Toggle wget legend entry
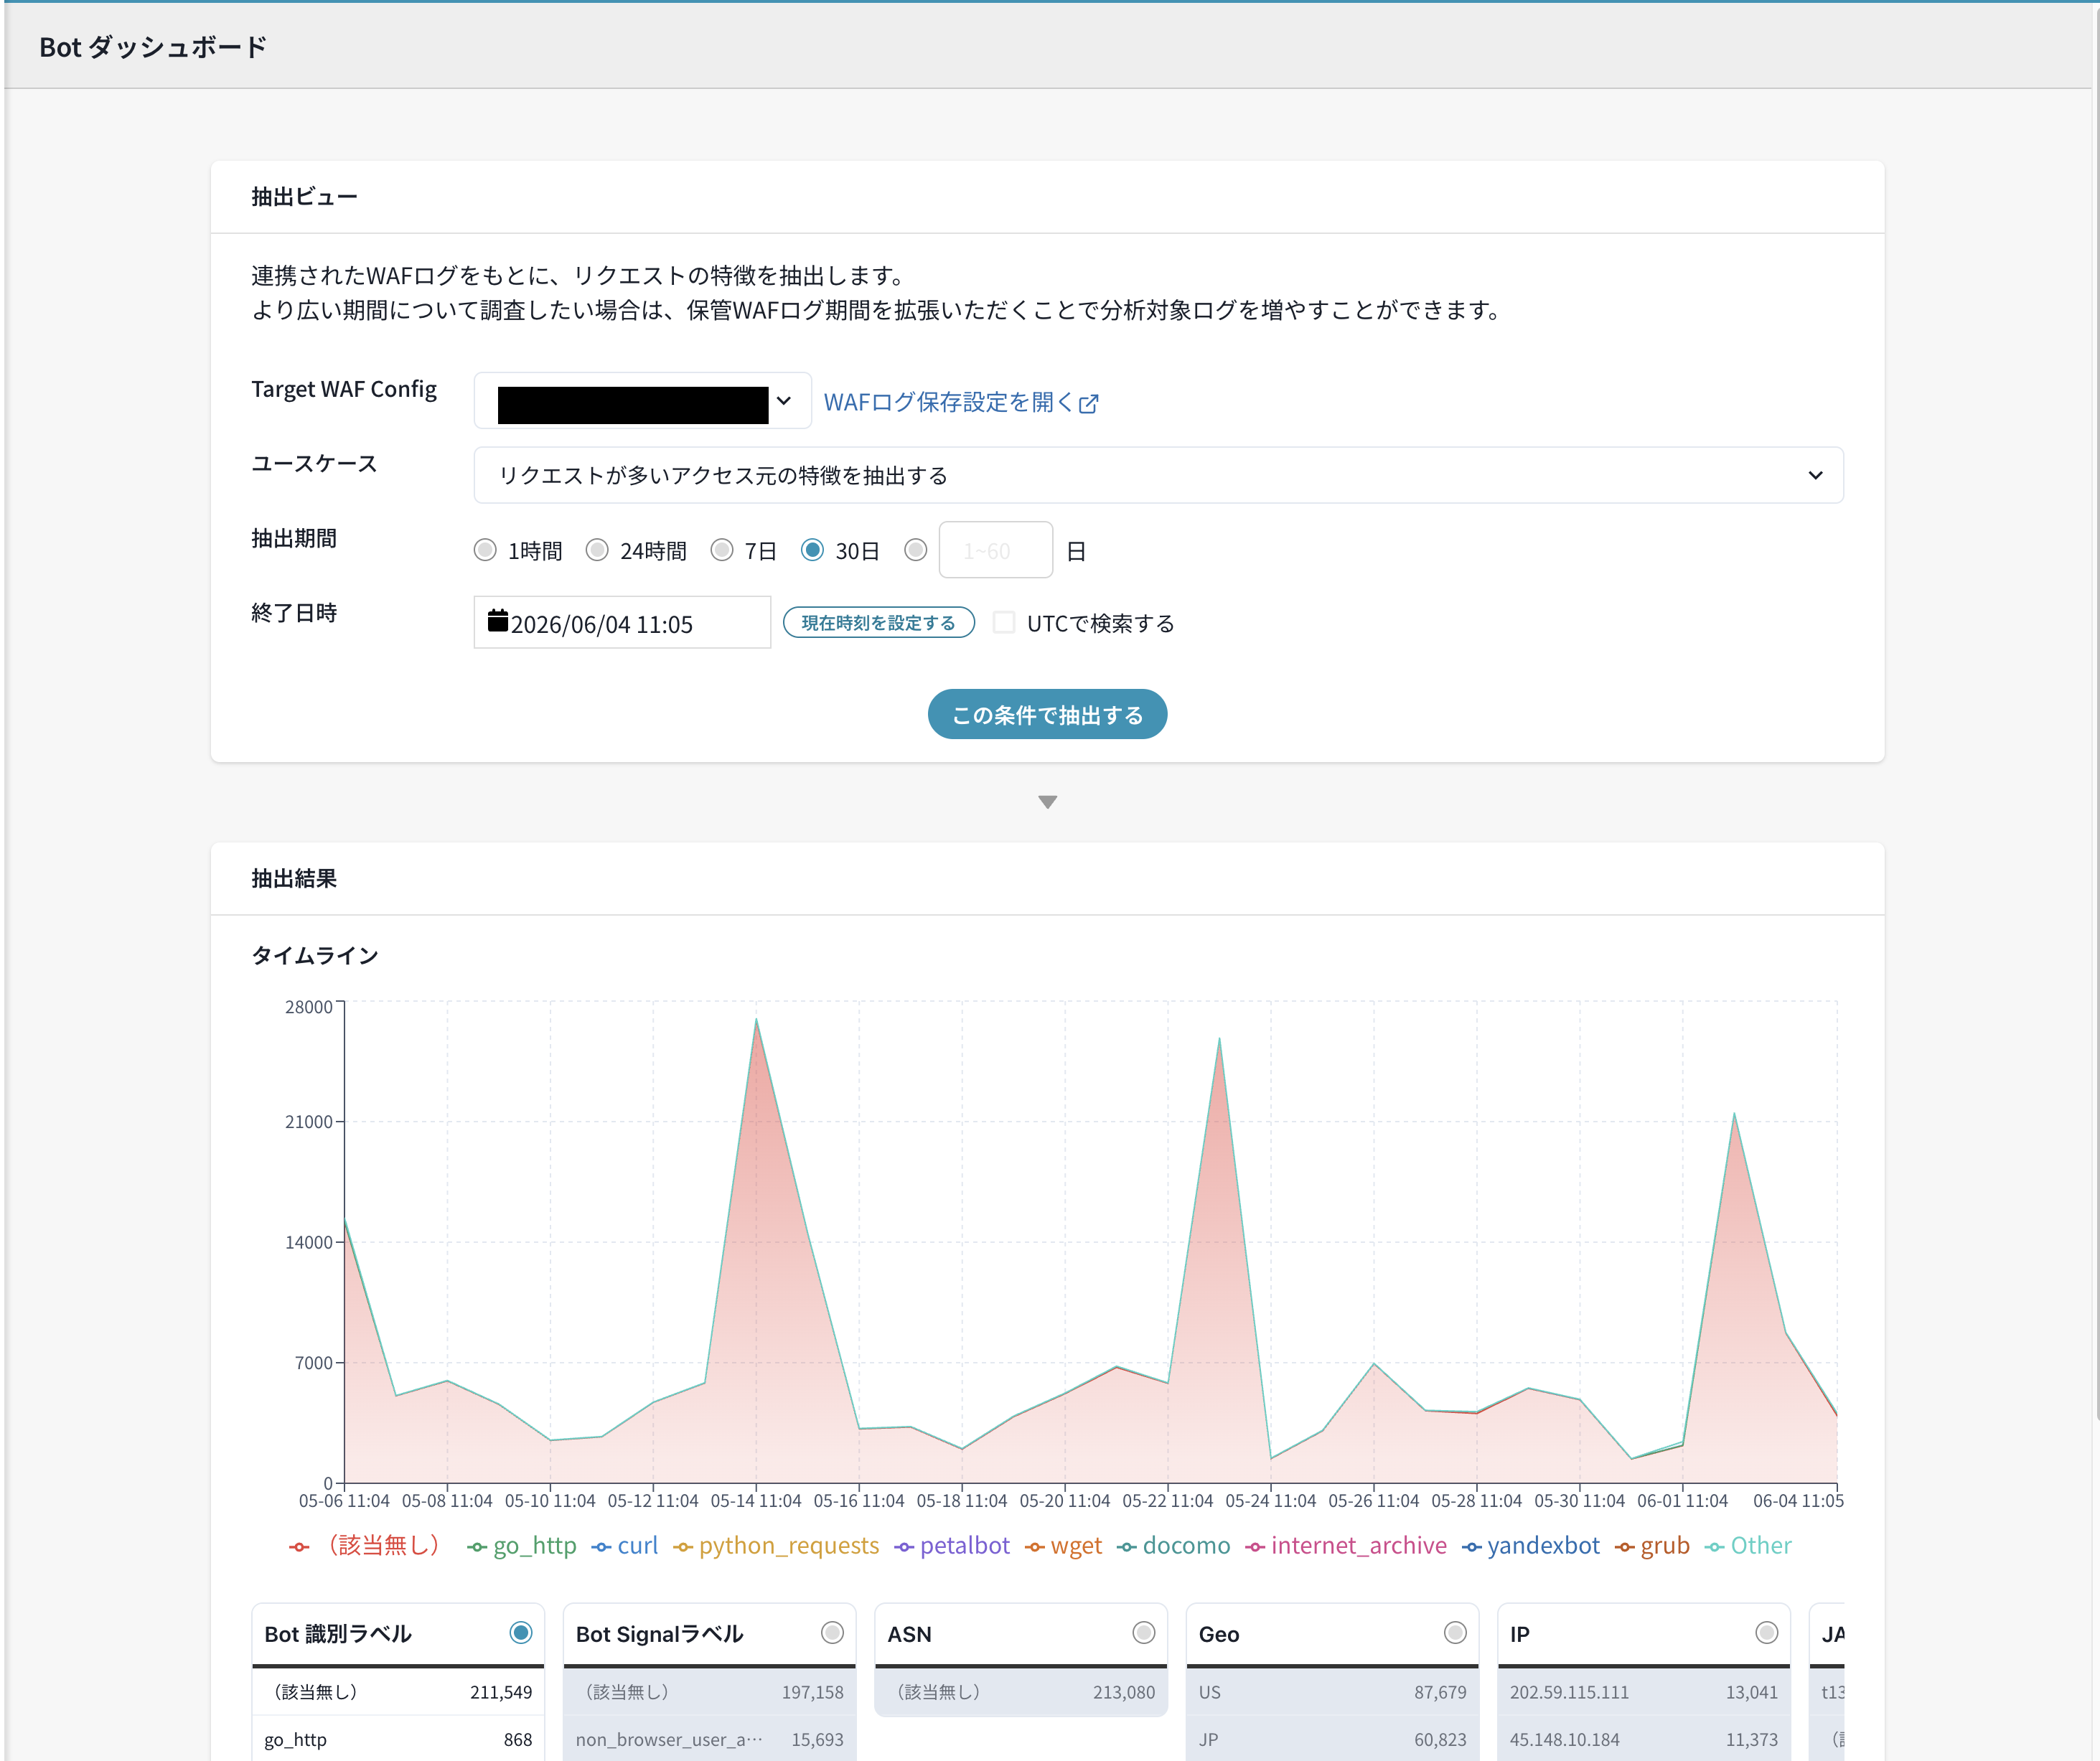Image resolution: width=2100 pixels, height=1761 pixels. pos(1063,1546)
